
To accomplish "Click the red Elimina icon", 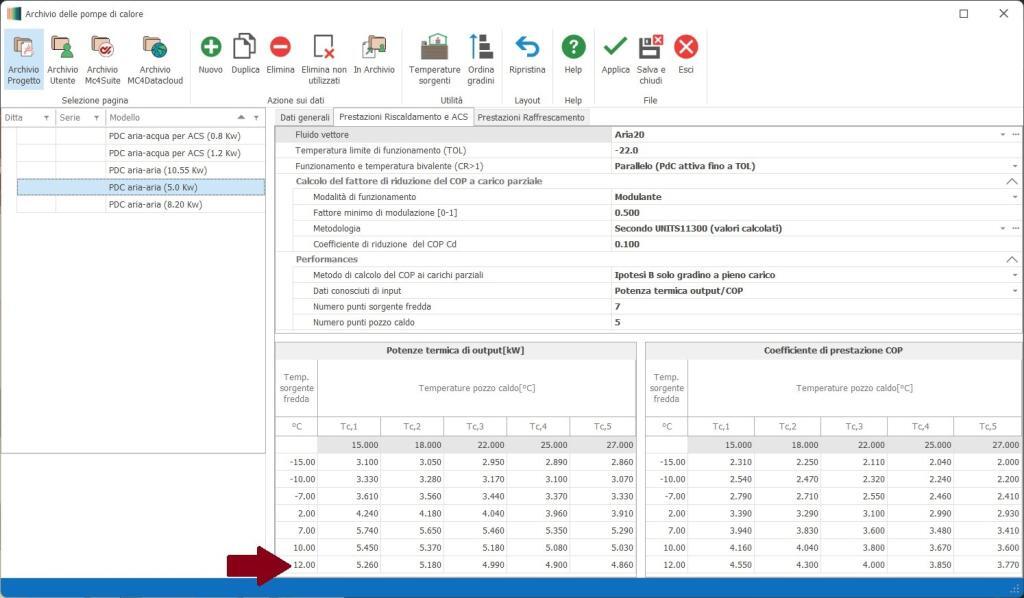I will pos(280,47).
